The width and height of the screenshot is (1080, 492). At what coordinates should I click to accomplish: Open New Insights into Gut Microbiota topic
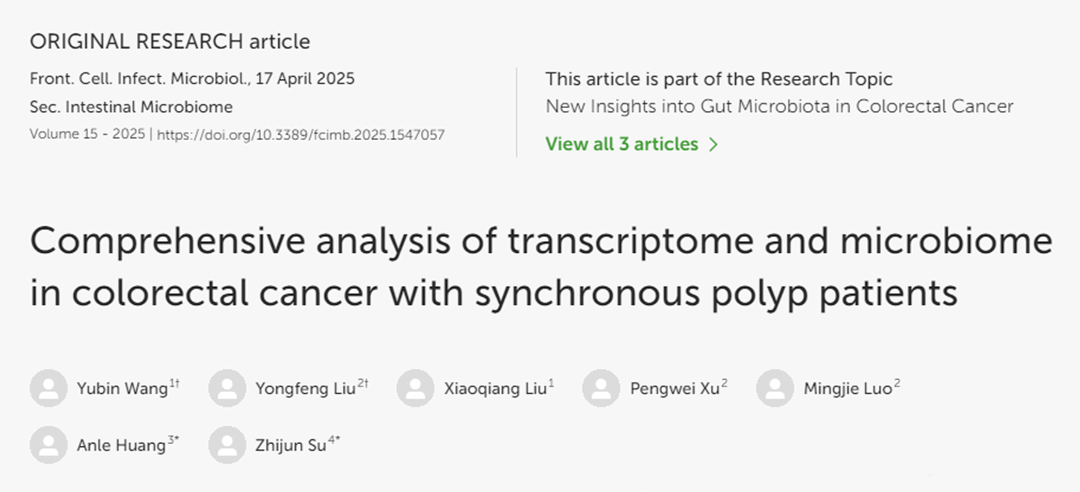779,106
